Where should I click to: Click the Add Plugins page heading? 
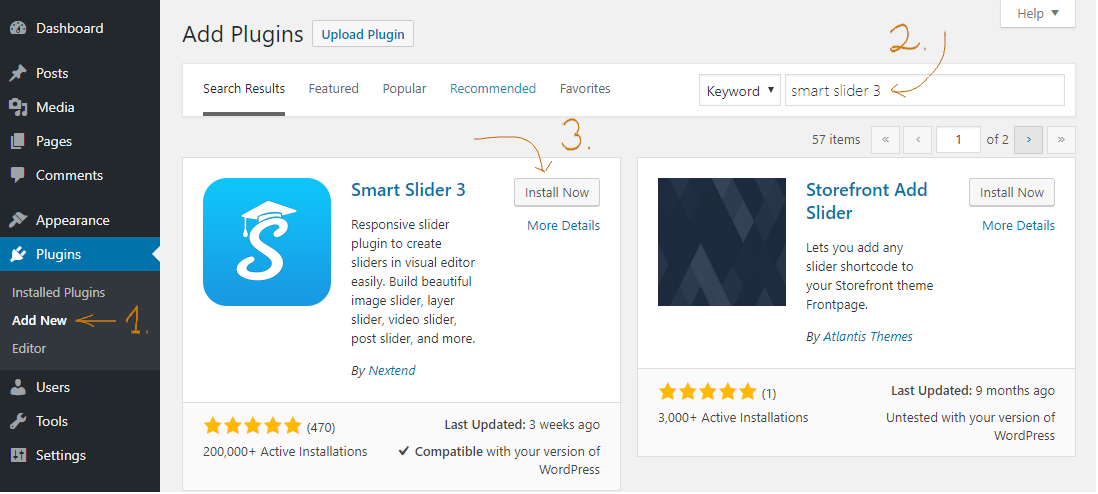(242, 34)
